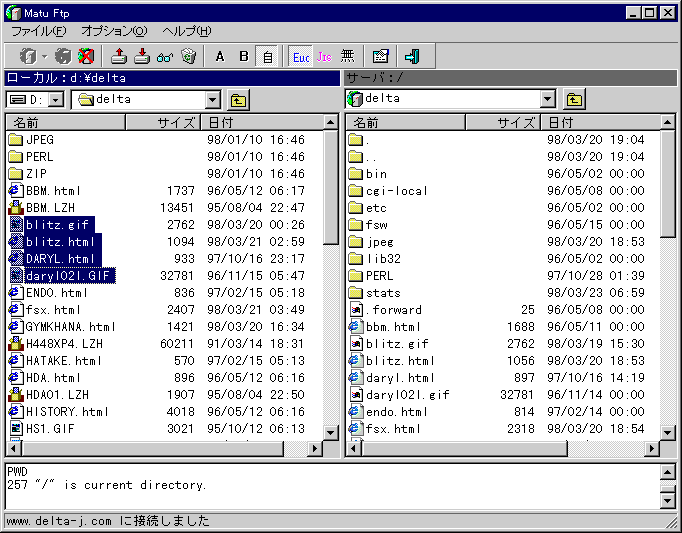Select local ZIP folder icon
Image resolution: width=682 pixels, height=533 pixels.
[16, 174]
